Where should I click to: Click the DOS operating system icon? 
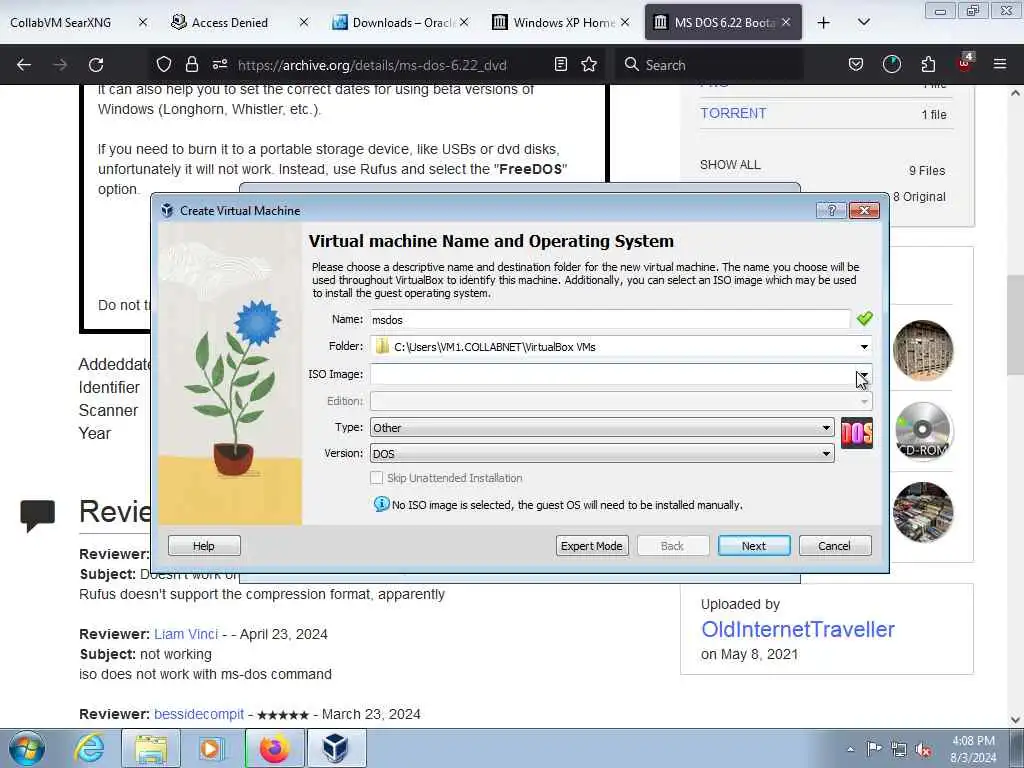tap(857, 433)
